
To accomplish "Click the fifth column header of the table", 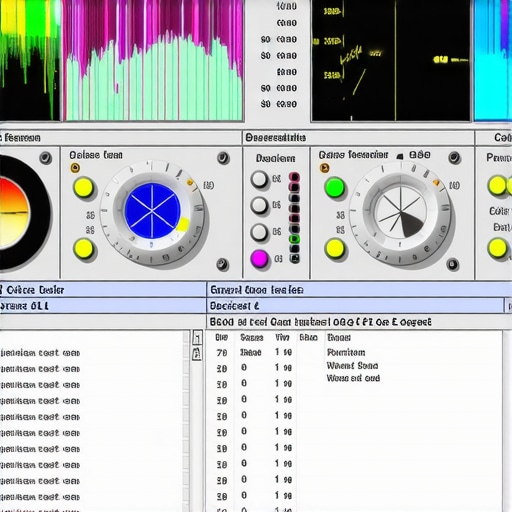I will tap(339, 338).
